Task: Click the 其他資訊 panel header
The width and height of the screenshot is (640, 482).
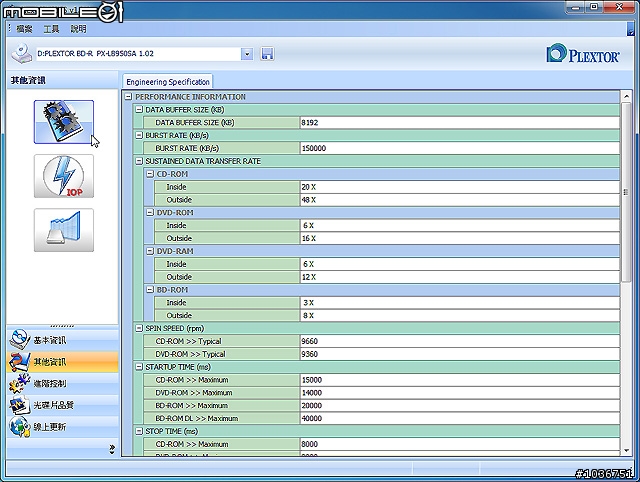Action: (x=62, y=80)
